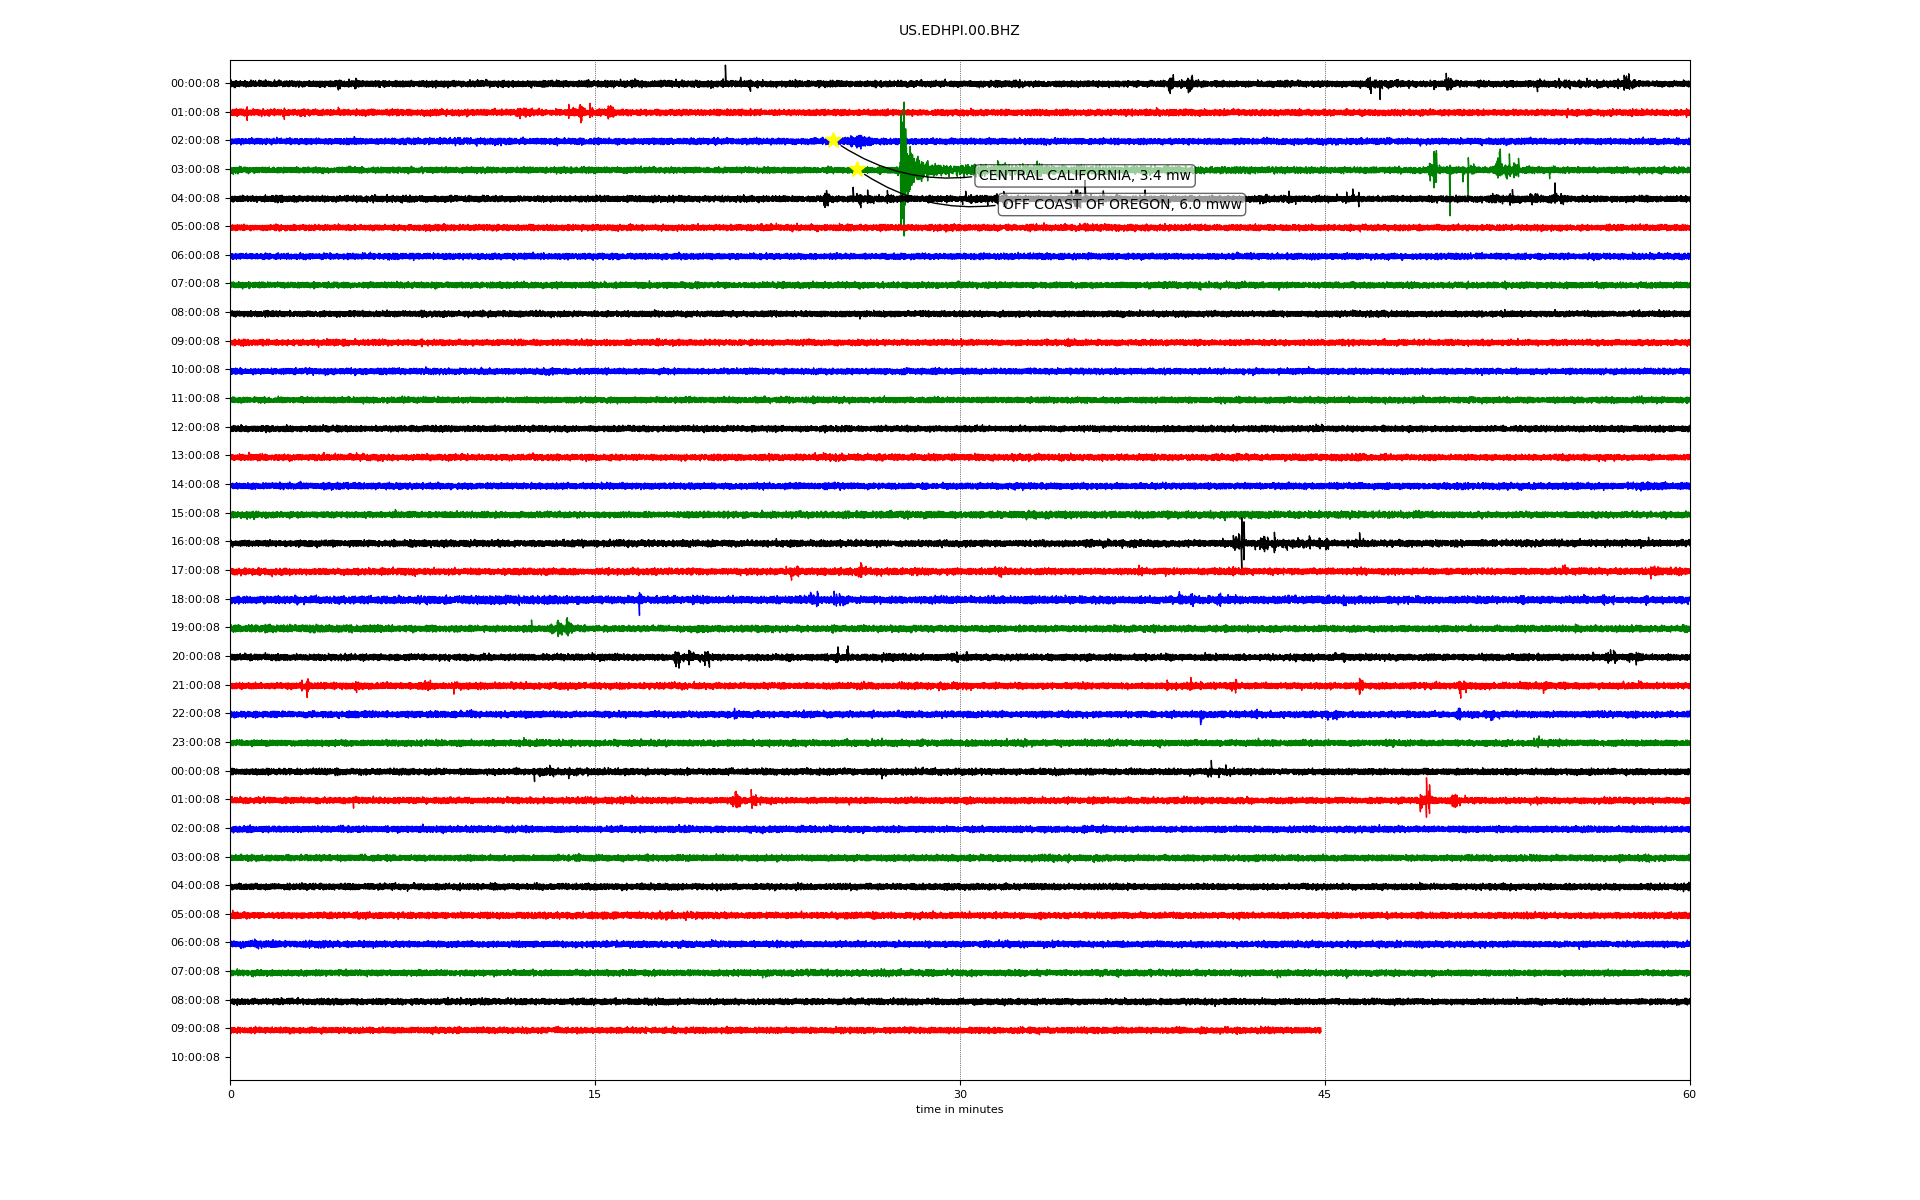Image resolution: width=1920 pixels, height=1200 pixels.
Task: Click the 60 tick on the time axis
Action: 1689,1094
